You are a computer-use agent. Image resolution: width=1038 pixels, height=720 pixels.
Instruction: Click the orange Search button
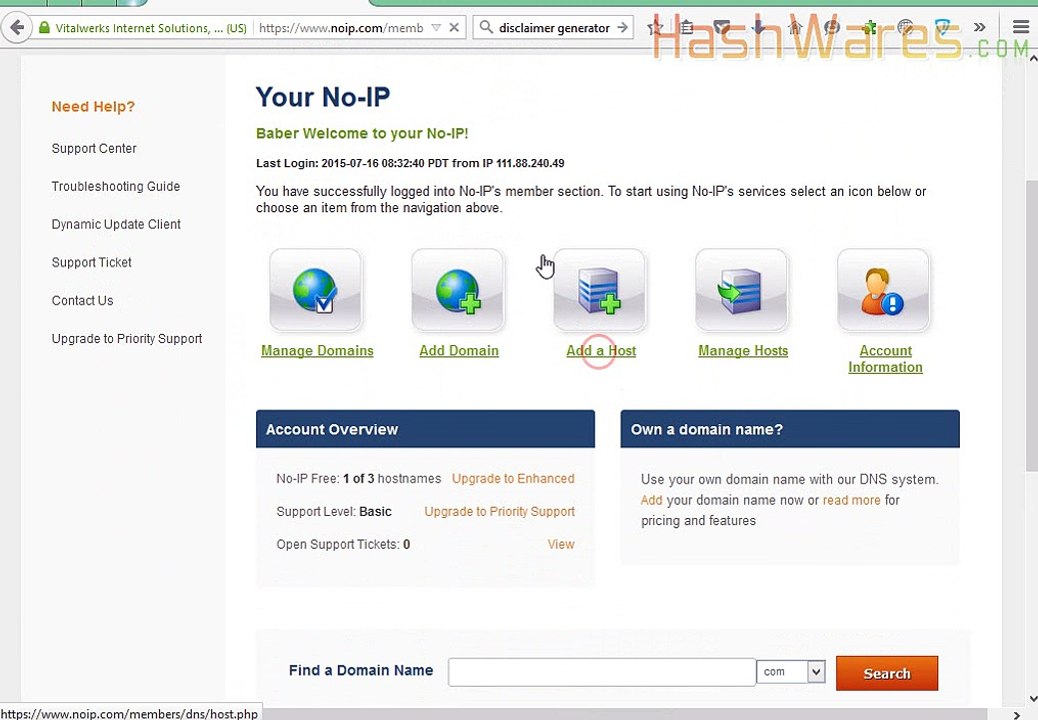[x=886, y=673]
